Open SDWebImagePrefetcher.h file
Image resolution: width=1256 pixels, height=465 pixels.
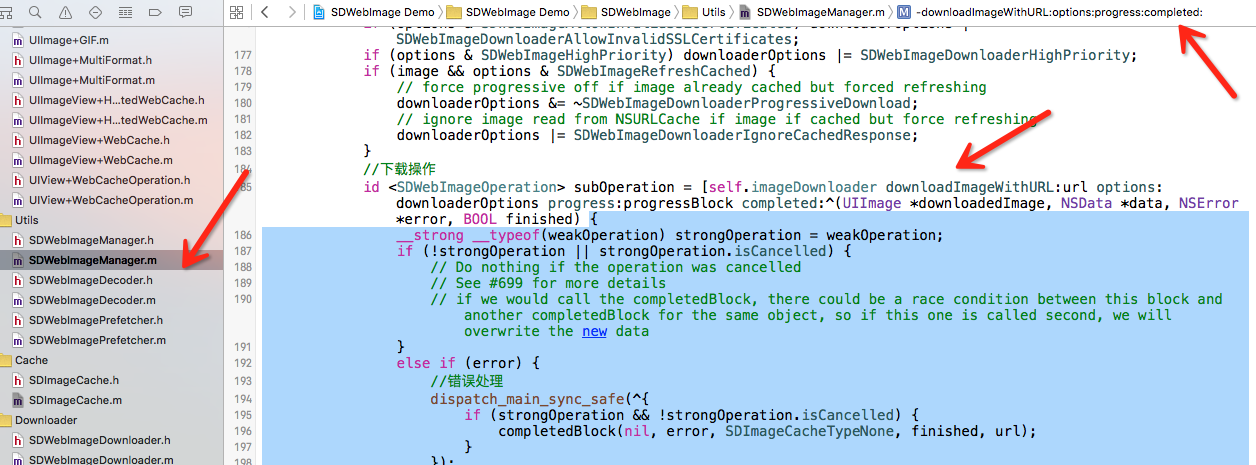click(96, 320)
